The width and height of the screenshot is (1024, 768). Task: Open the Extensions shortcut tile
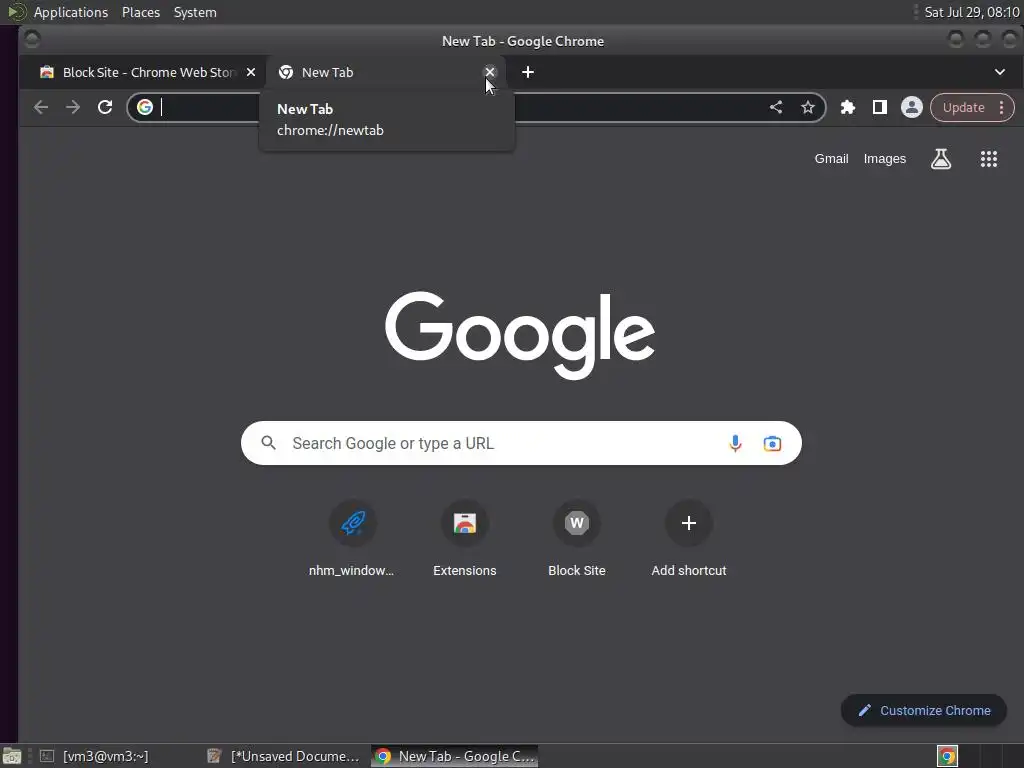pyautogui.click(x=465, y=539)
